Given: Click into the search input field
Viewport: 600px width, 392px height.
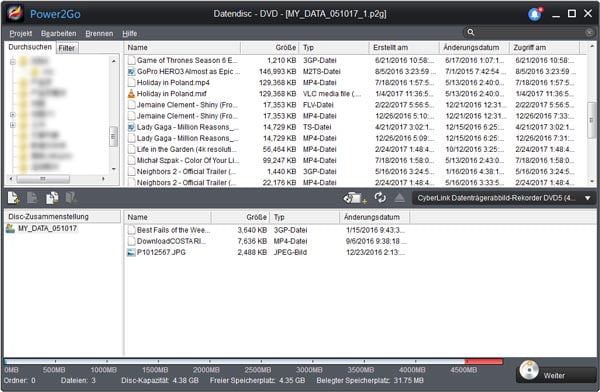Looking at the screenshot, I should click(530, 33).
